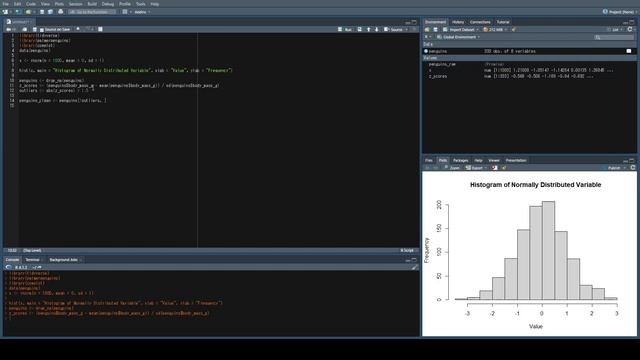Click the Print icon in main toolbar
The width and height of the screenshot is (640, 360).
pyautogui.click(x=60, y=12)
